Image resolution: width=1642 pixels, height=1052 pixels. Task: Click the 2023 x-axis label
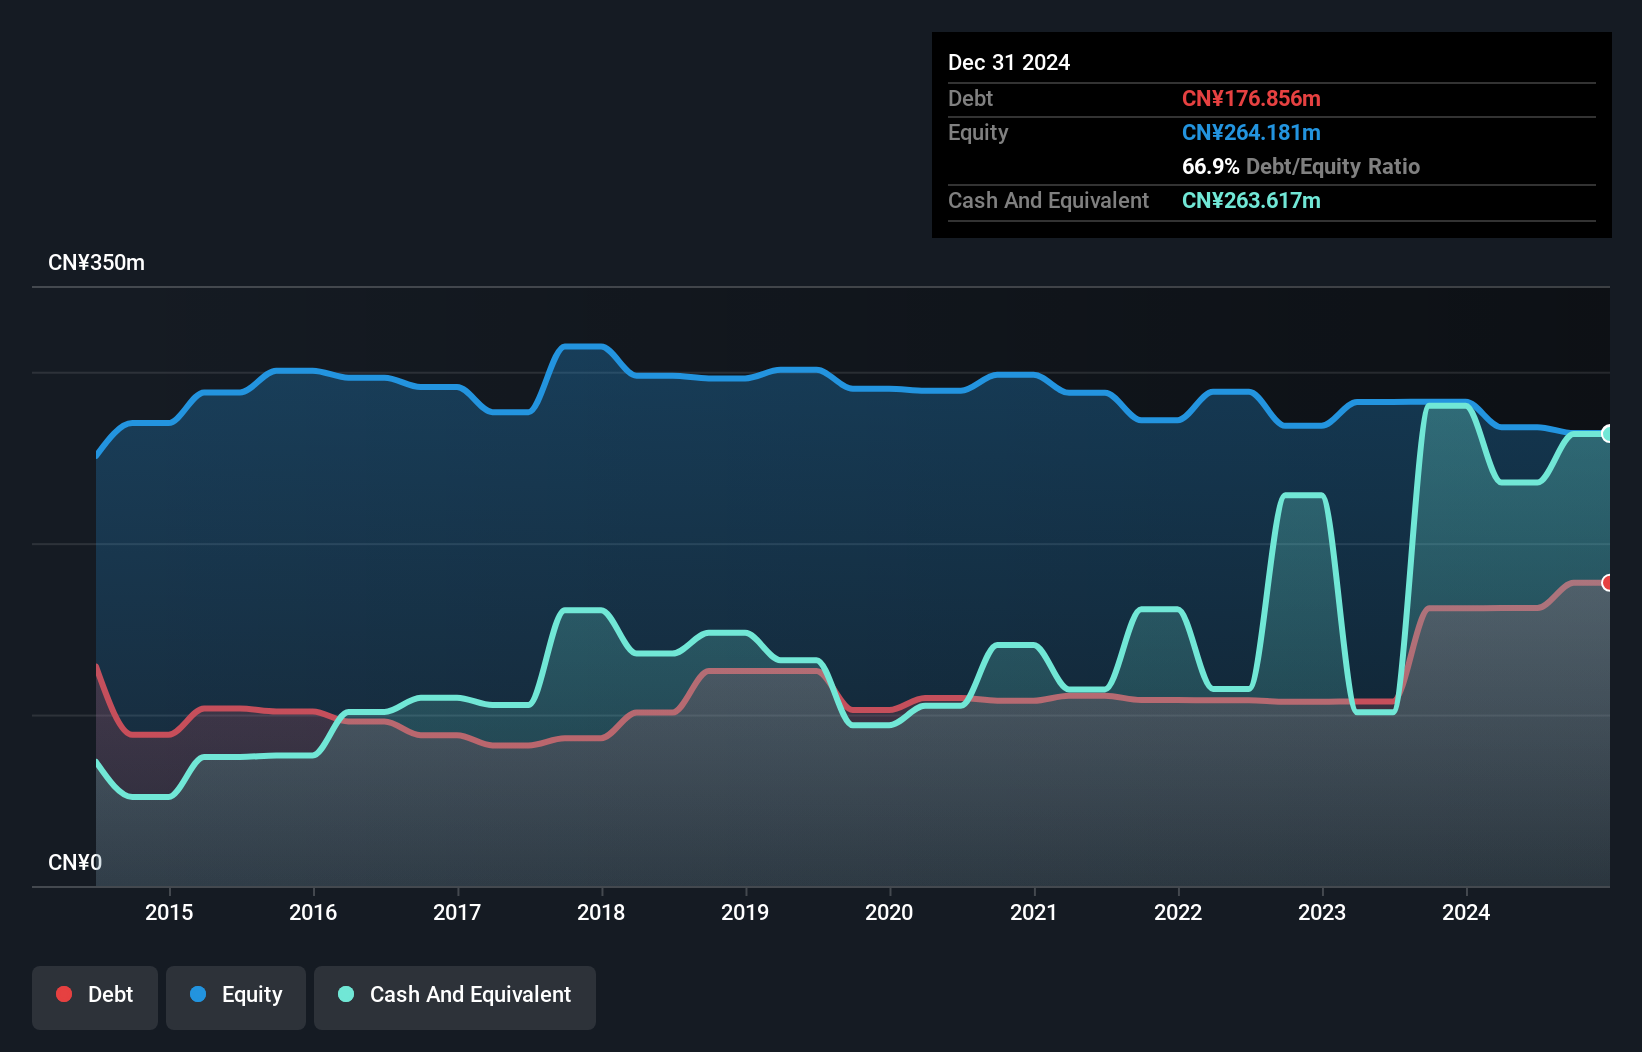[x=1322, y=912]
